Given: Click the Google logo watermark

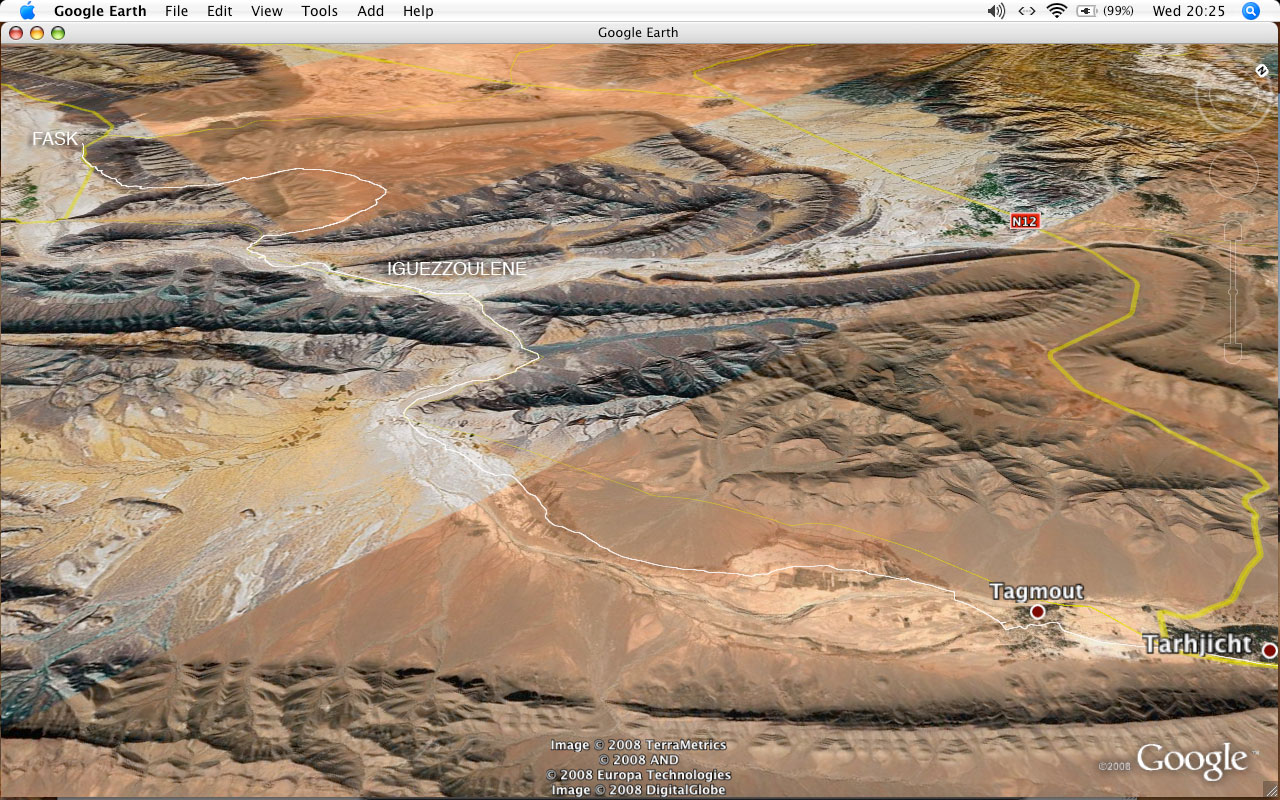Looking at the screenshot, I should (1191, 760).
